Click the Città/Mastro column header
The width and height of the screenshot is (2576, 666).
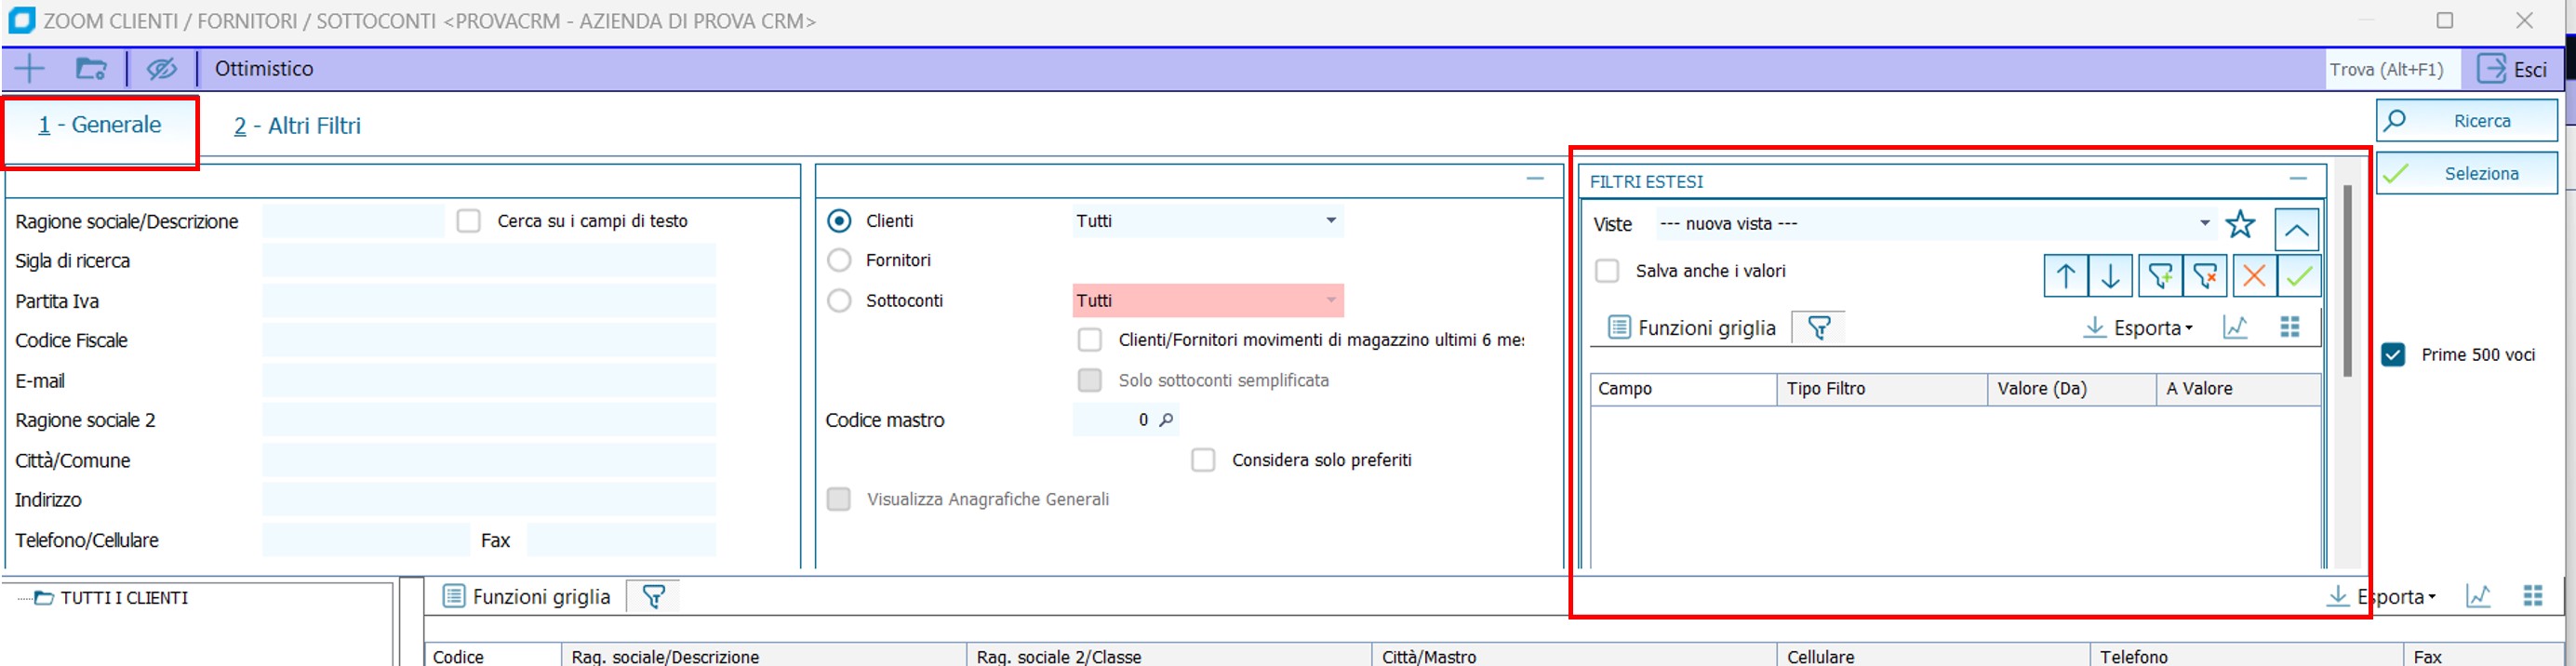(x=1573, y=655)
